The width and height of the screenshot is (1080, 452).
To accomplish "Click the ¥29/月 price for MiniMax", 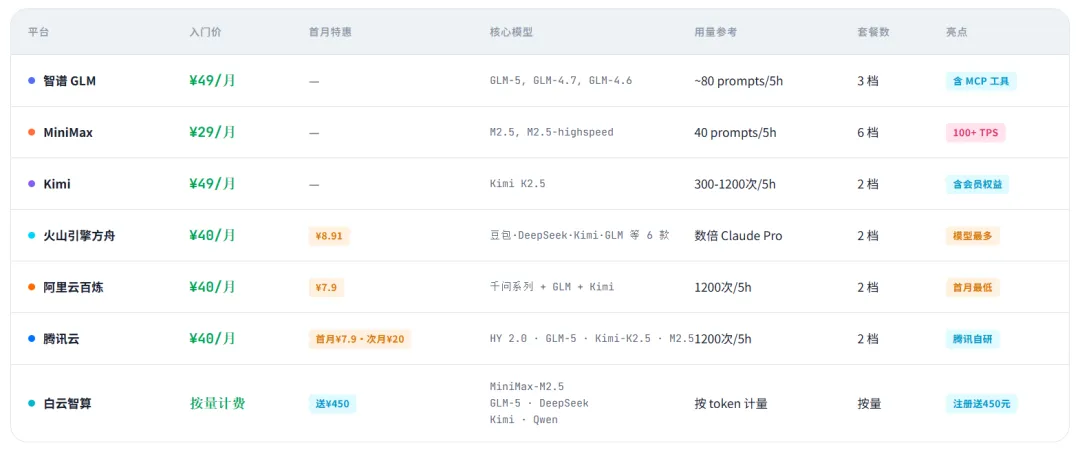I will pos(212,132).
